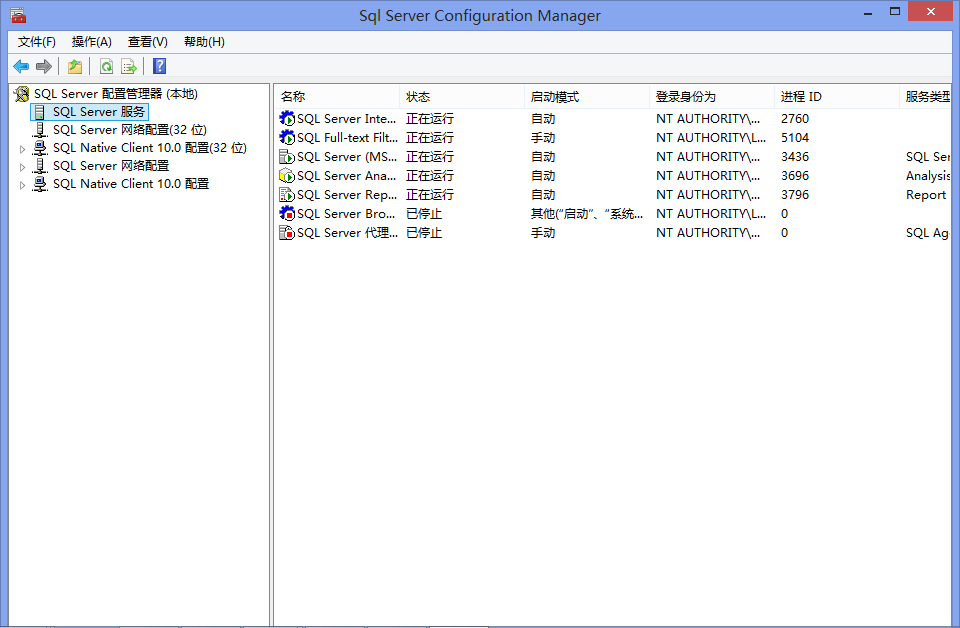Open the 操作(A) menu

click(92, 42)
